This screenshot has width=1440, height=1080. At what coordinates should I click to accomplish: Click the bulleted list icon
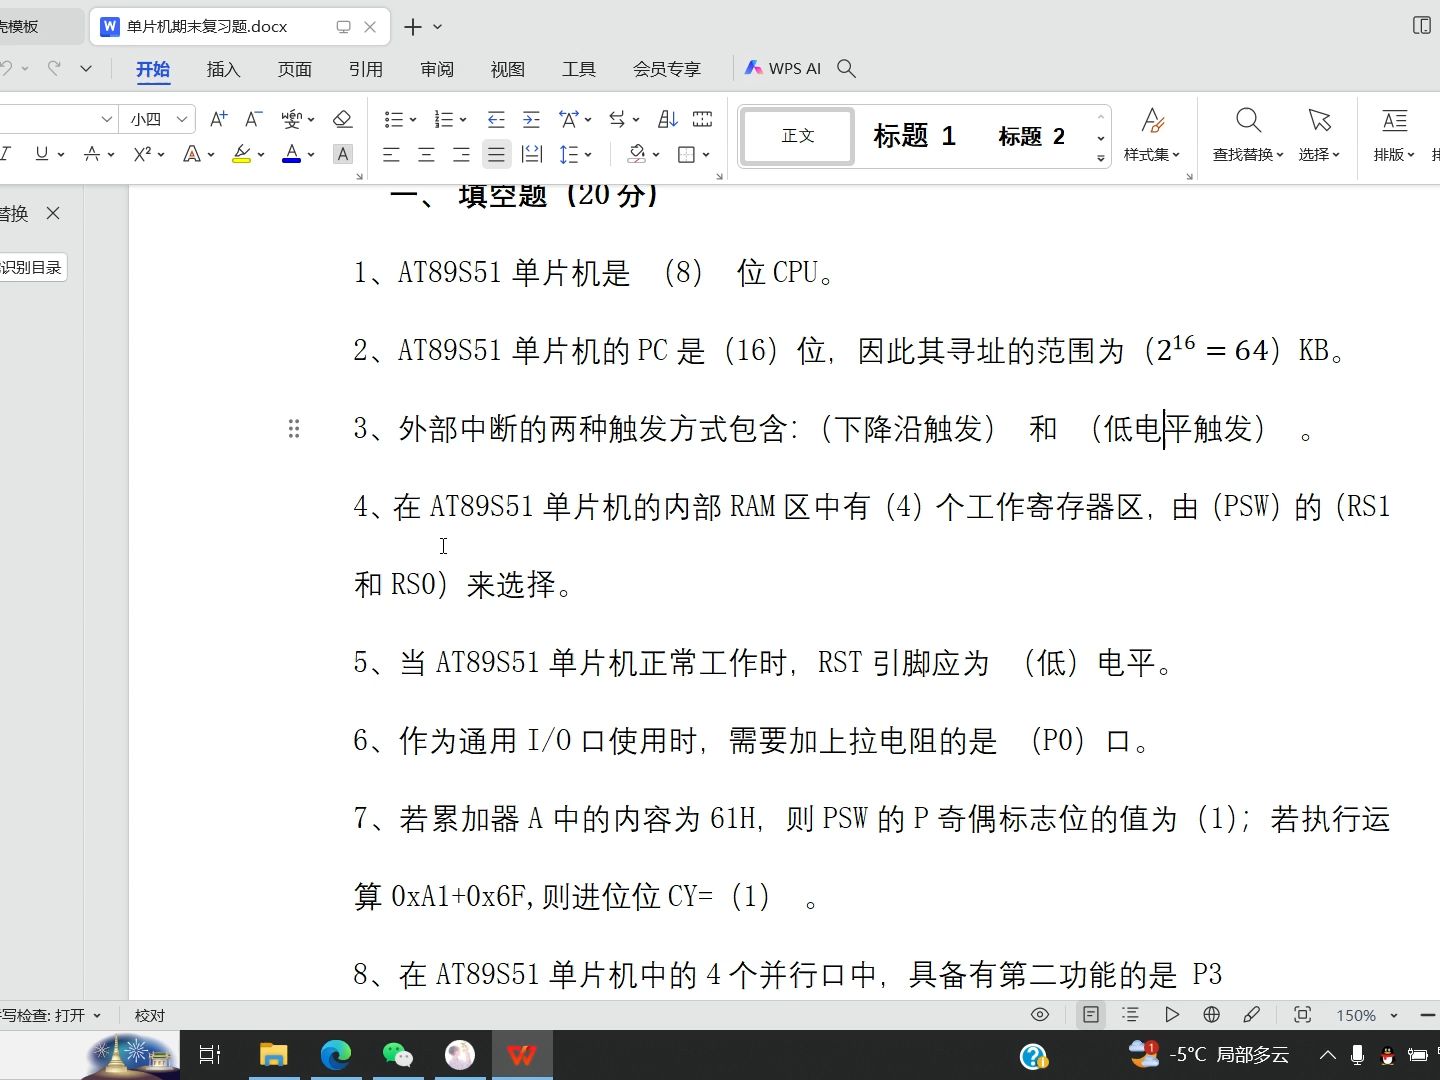[x=393, y=119]
